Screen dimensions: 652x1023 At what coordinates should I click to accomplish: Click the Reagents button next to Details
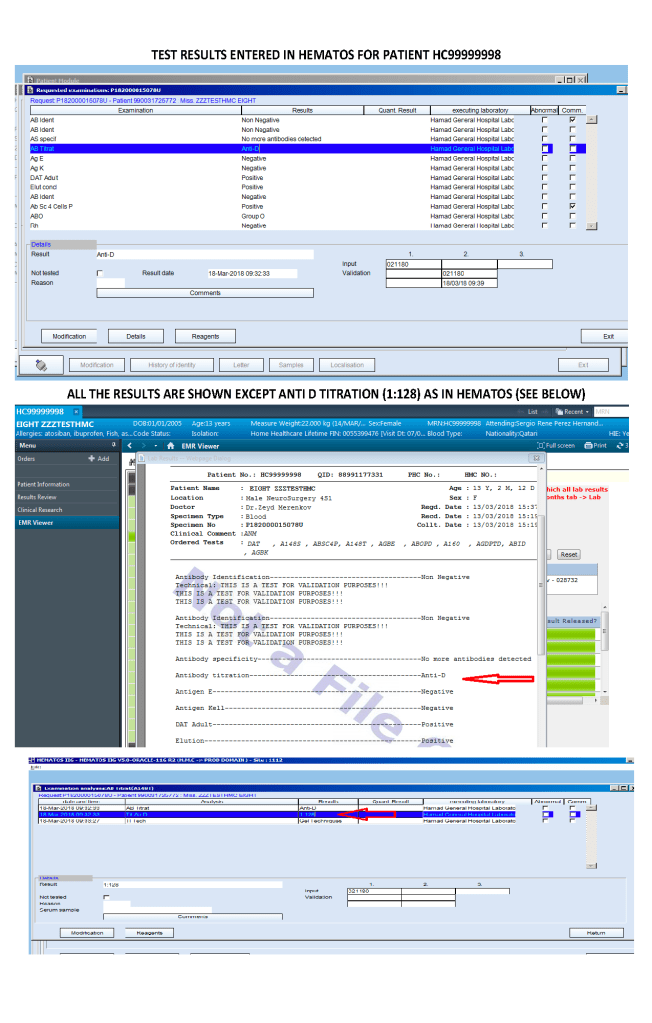205,336
